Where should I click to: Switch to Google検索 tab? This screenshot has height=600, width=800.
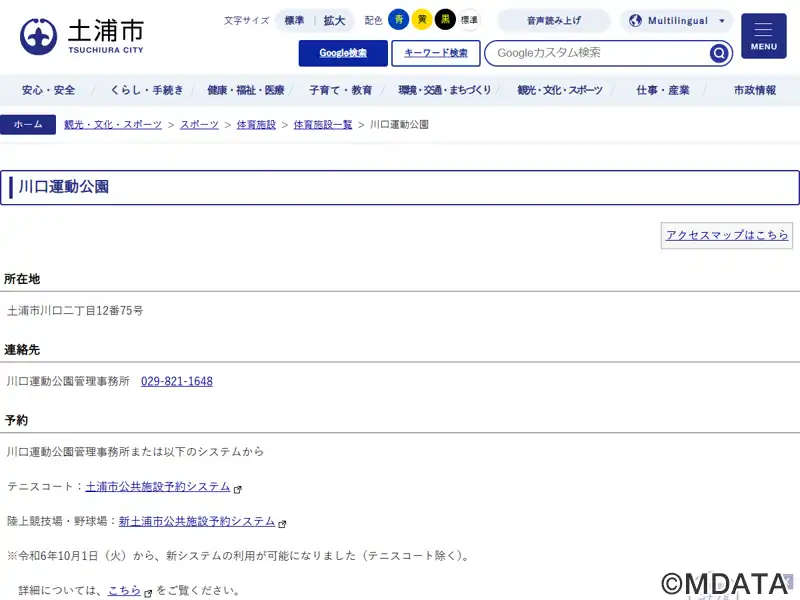[343, 53]
